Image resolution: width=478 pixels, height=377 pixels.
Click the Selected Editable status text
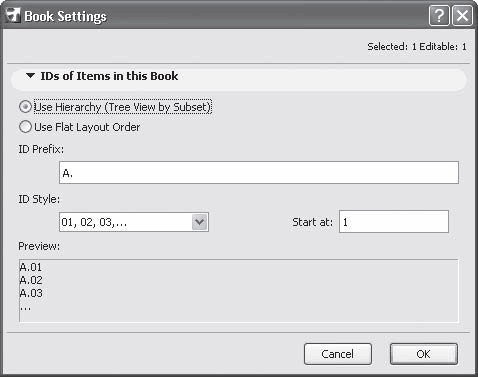(x=417, y=46)
